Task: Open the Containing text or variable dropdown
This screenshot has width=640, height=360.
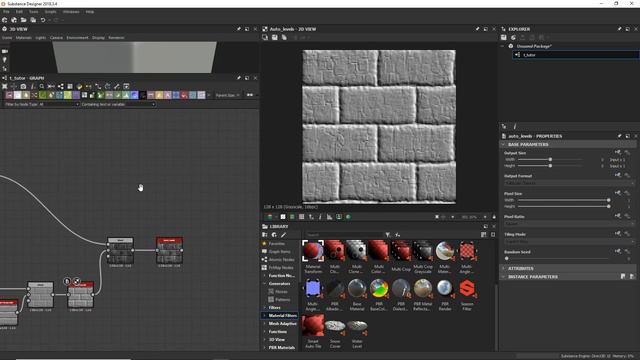Action: pos(118,104)
